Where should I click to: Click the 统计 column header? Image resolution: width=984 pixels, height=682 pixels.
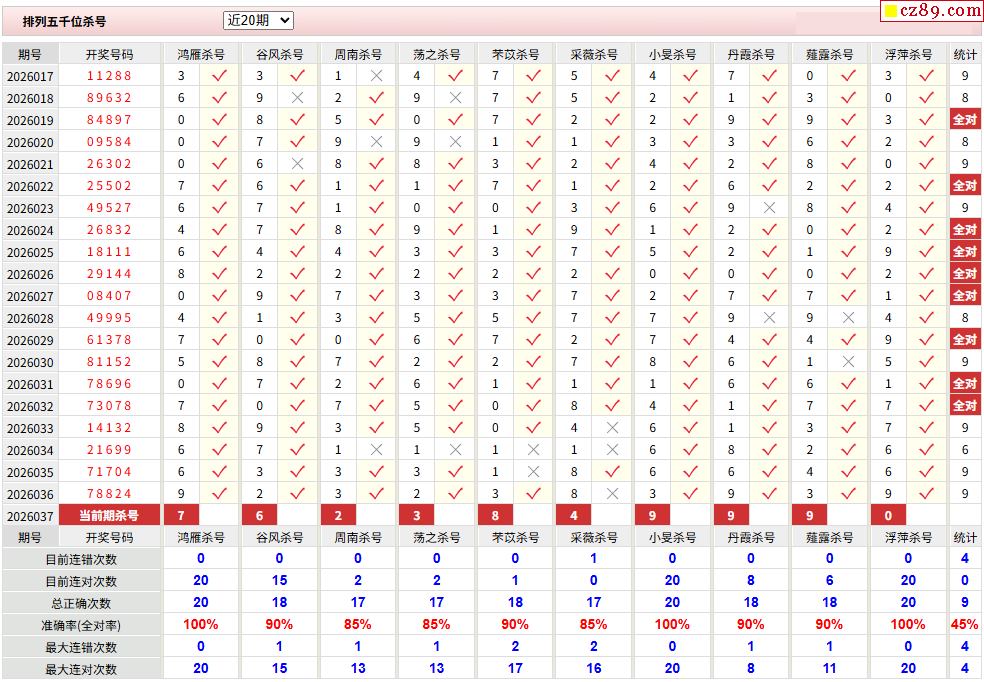[x=965, y=54]
